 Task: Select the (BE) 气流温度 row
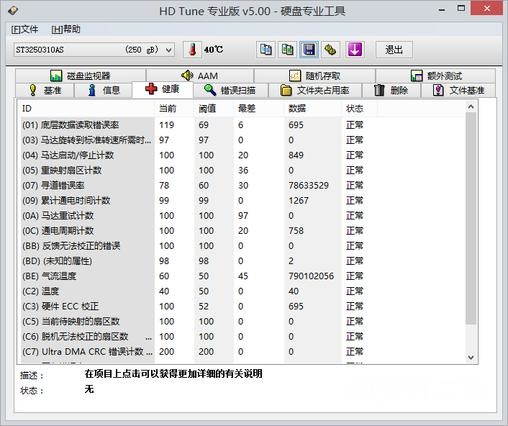point(193,276)
